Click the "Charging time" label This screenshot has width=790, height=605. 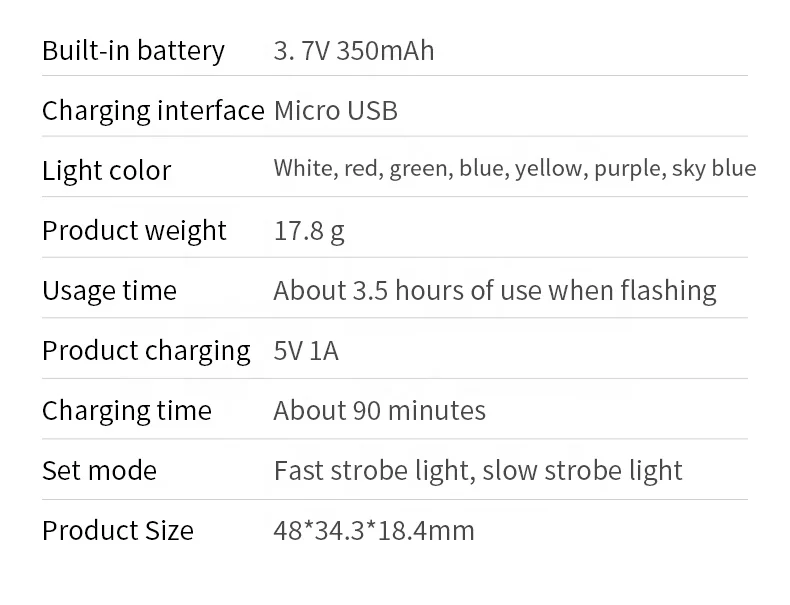127,411
